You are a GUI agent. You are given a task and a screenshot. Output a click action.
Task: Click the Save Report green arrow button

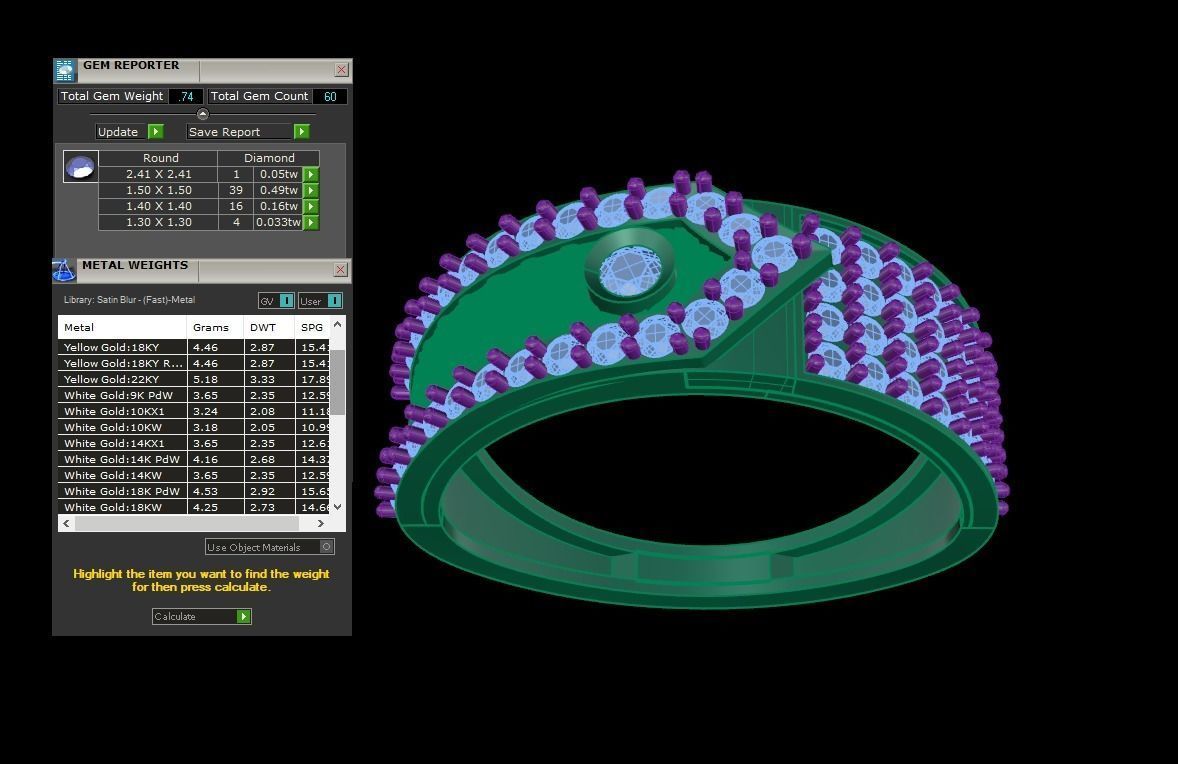(301, 131)
